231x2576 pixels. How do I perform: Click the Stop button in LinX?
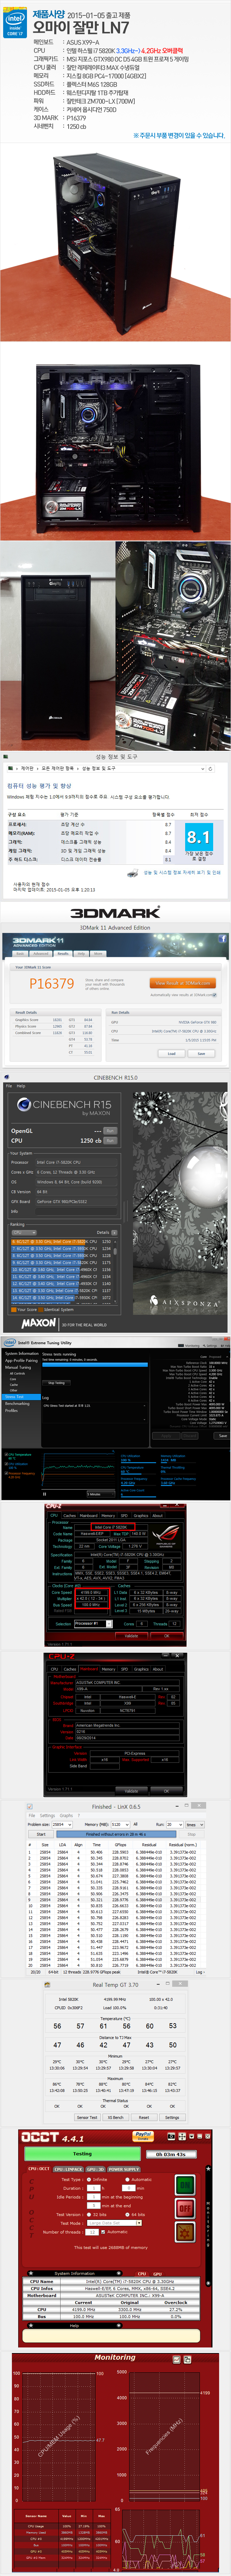[x=191, y=1834]
